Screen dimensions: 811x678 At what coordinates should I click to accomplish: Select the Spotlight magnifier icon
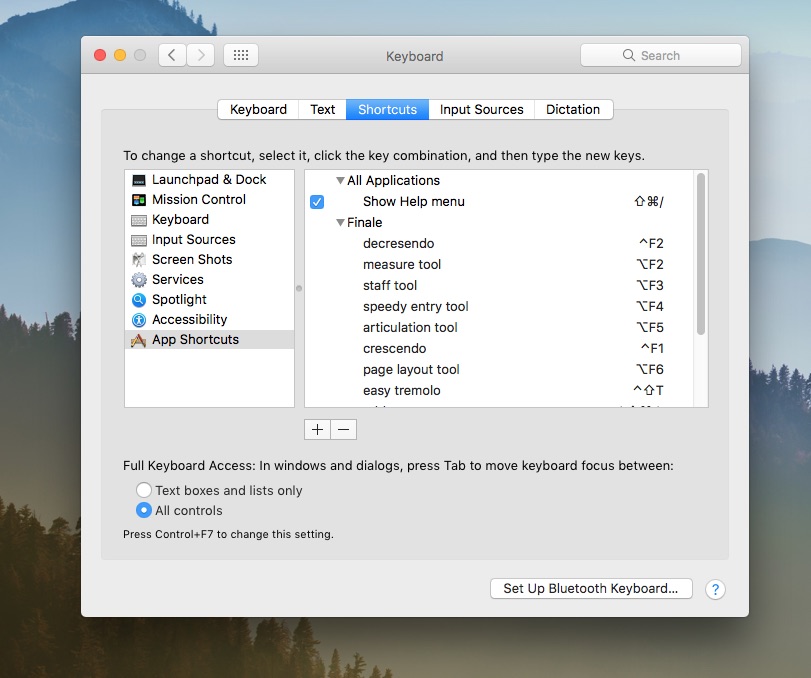pos(139,300)
